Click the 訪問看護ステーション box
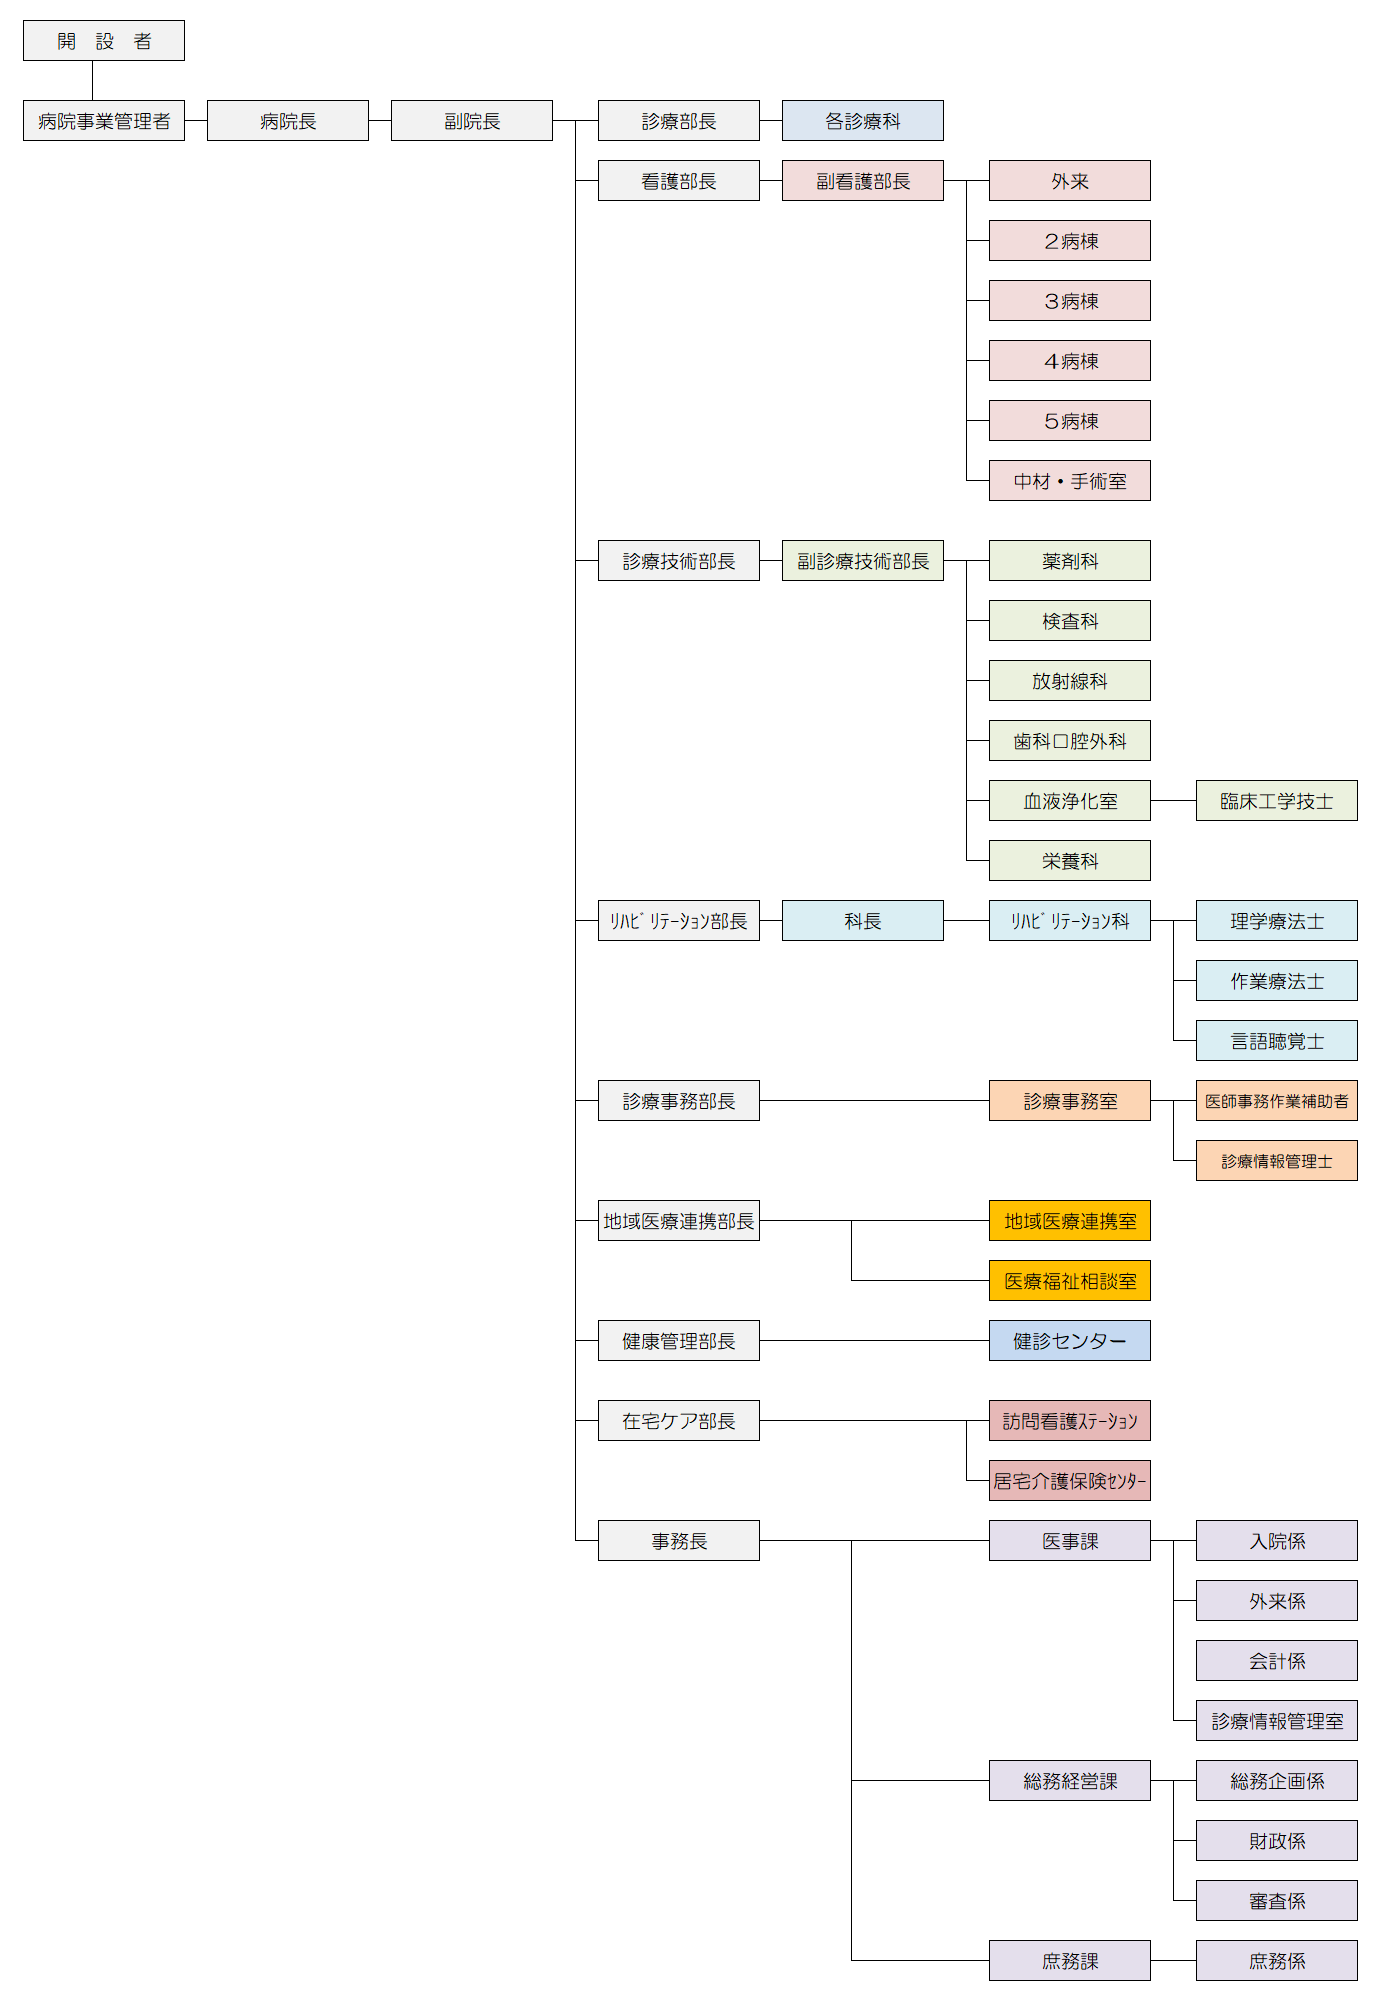The image size is (1381, 2001). click(x=1069, y=1421)
